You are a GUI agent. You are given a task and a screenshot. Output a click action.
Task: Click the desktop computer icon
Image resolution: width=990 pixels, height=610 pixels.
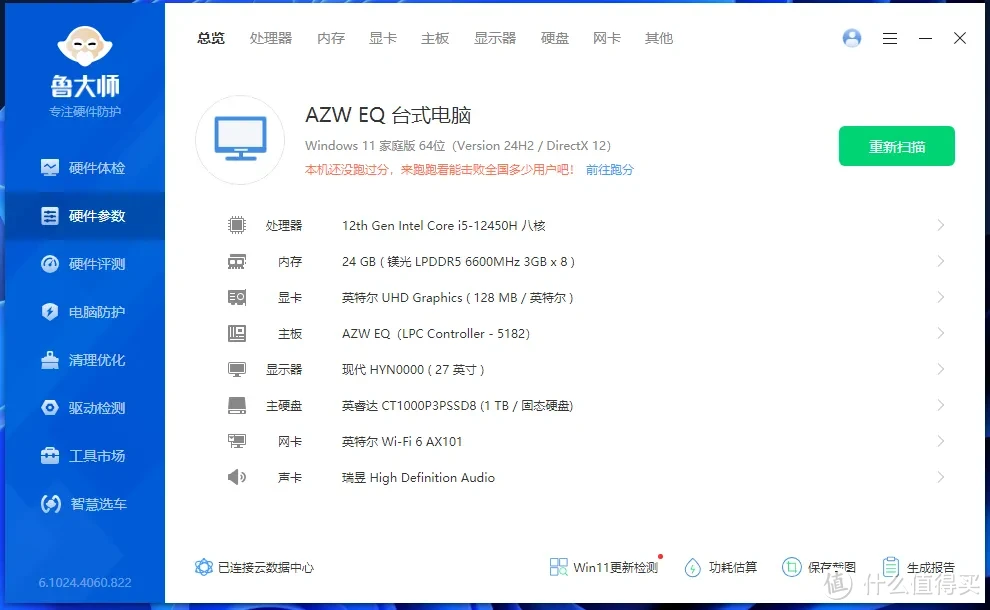[x=240, y=140]
